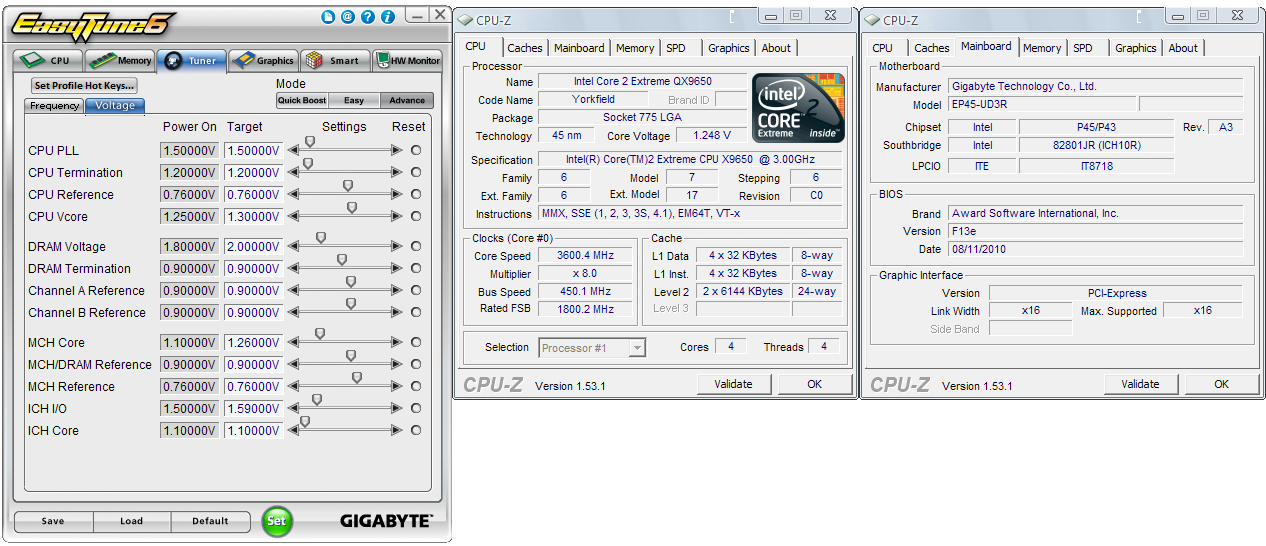Click the document icon in EasyTune6 title bar
Viewport: 1266px width, 546px height.
coord(328,17)
